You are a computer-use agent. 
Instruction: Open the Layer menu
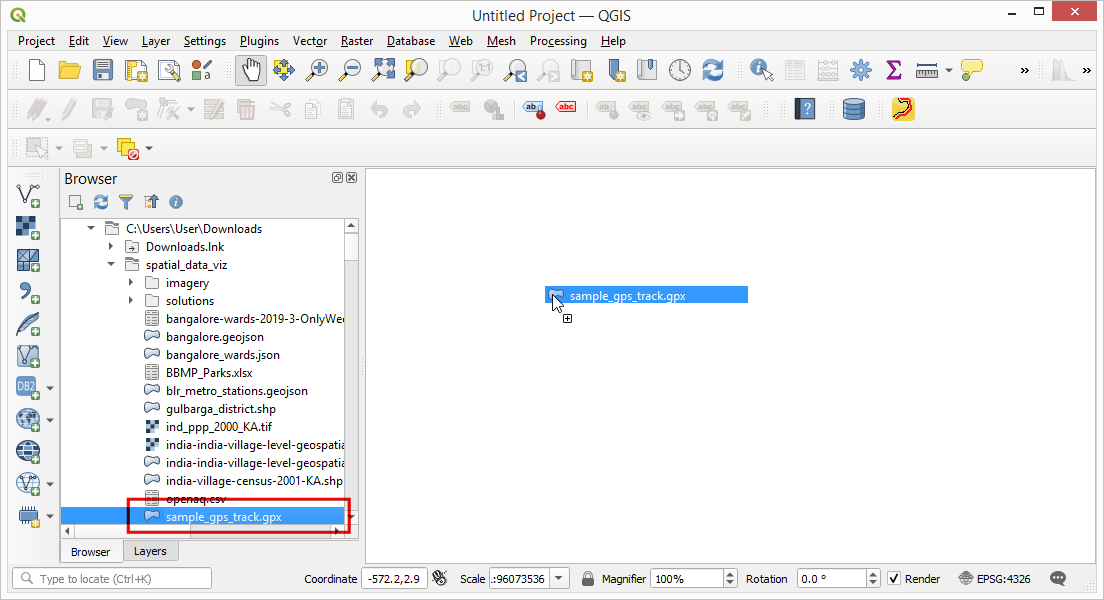tap(156, 41)
